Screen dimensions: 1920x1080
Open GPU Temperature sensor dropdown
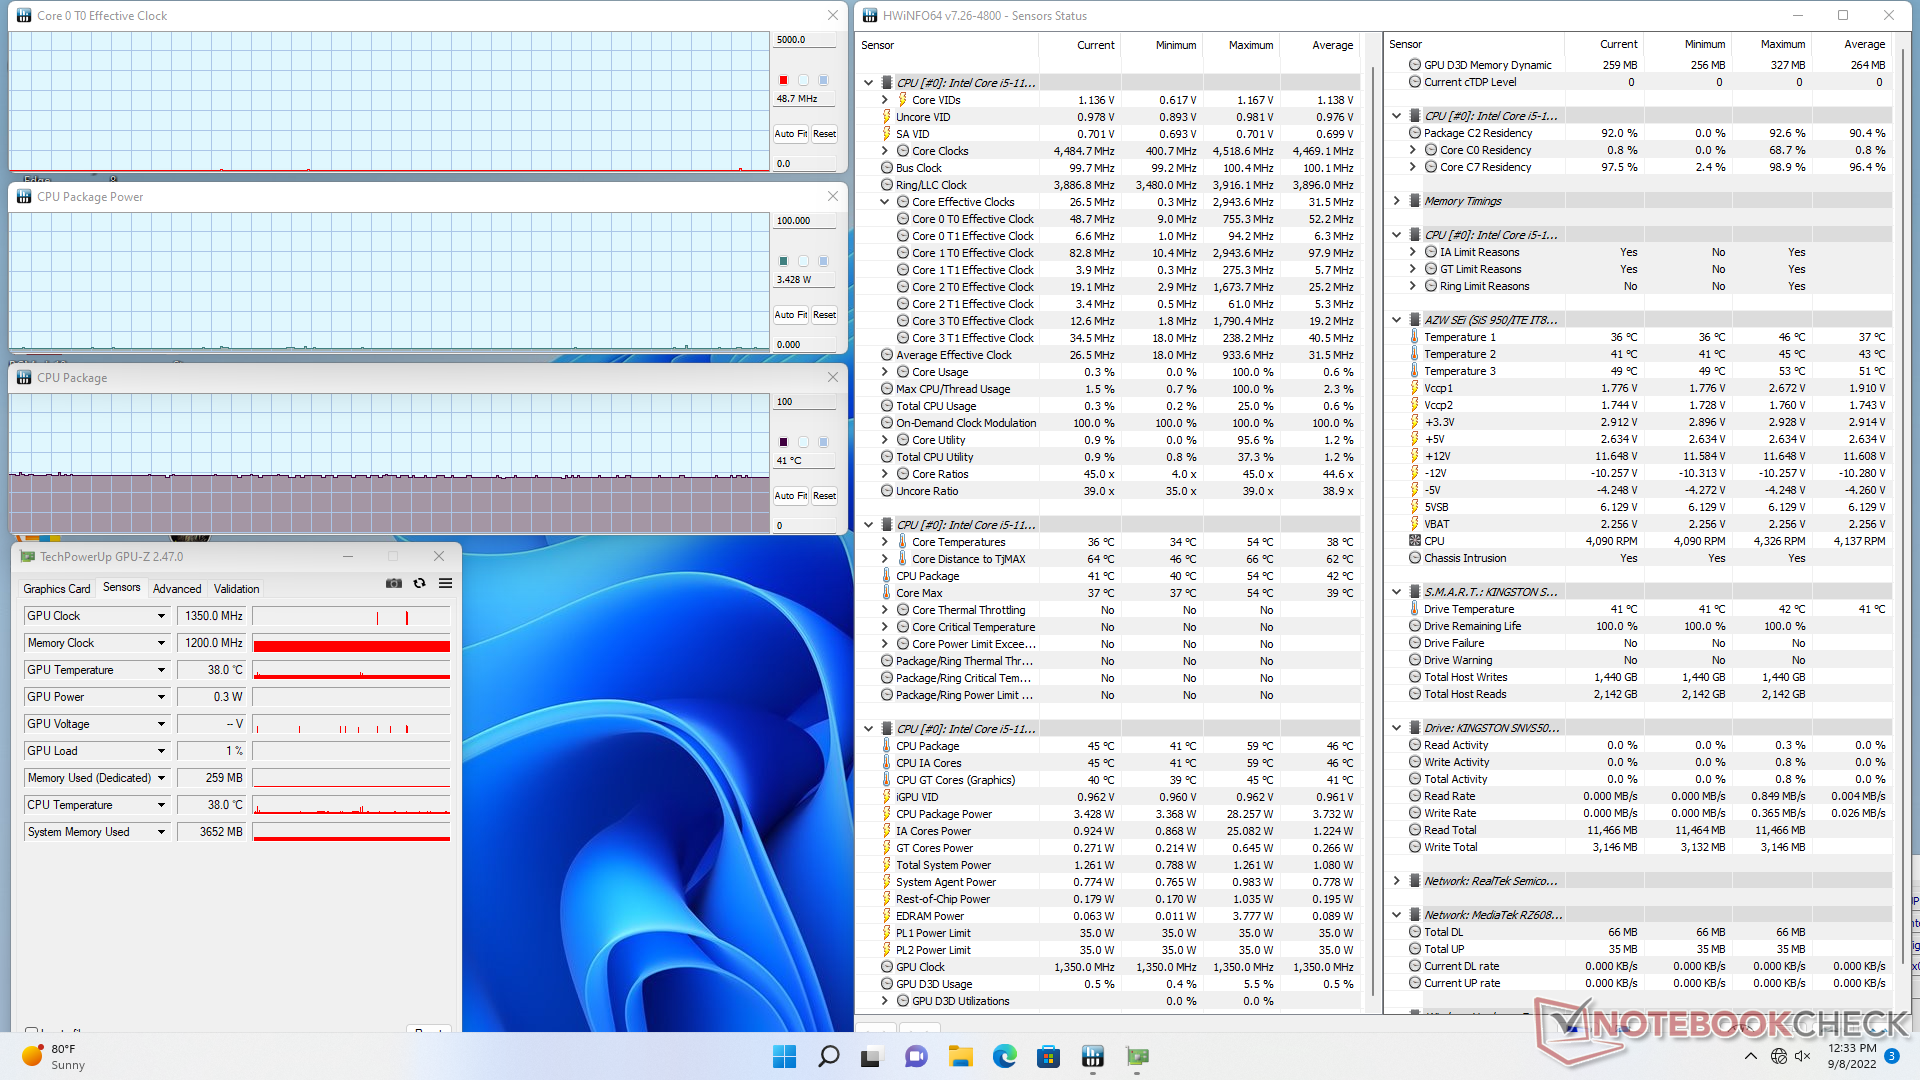[x=161, y=670]
